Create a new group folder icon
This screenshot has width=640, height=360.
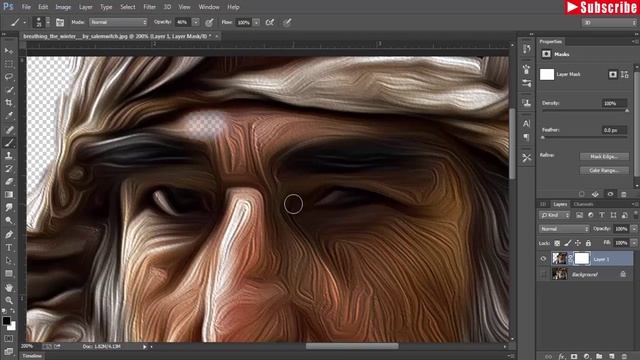pos(599,356)
